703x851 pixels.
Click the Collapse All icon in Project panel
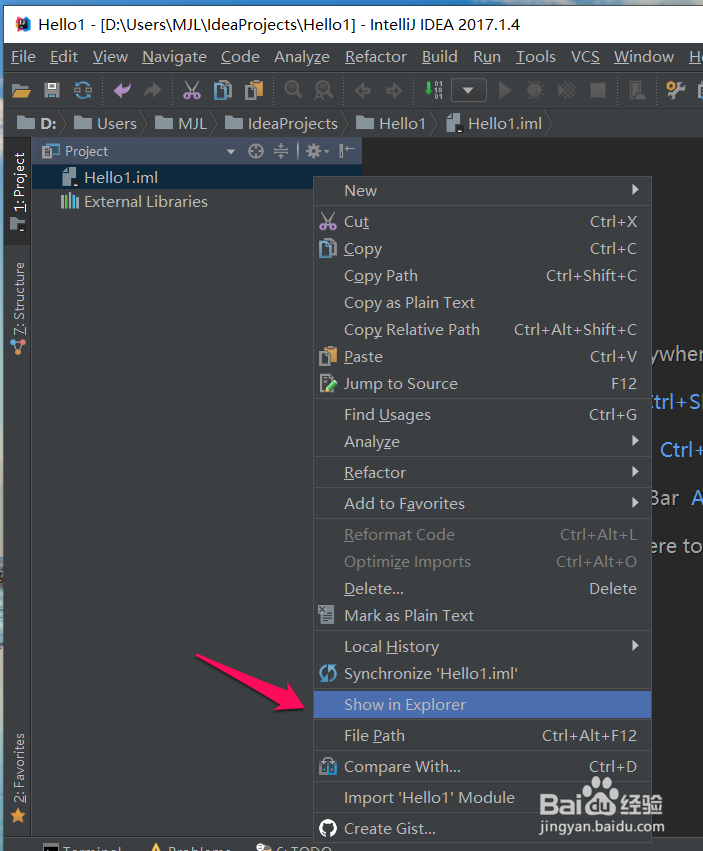[281, 151]
